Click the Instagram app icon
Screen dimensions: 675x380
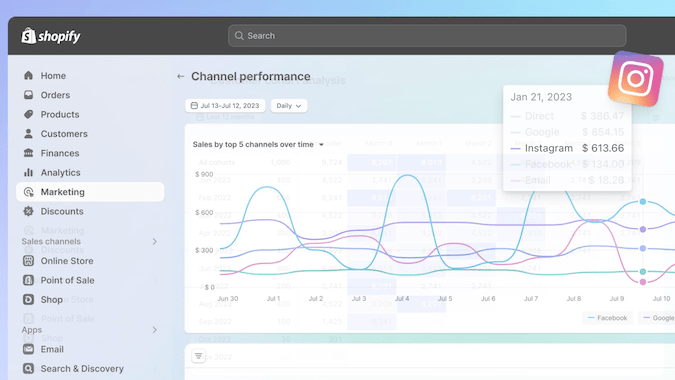point(635,79)
